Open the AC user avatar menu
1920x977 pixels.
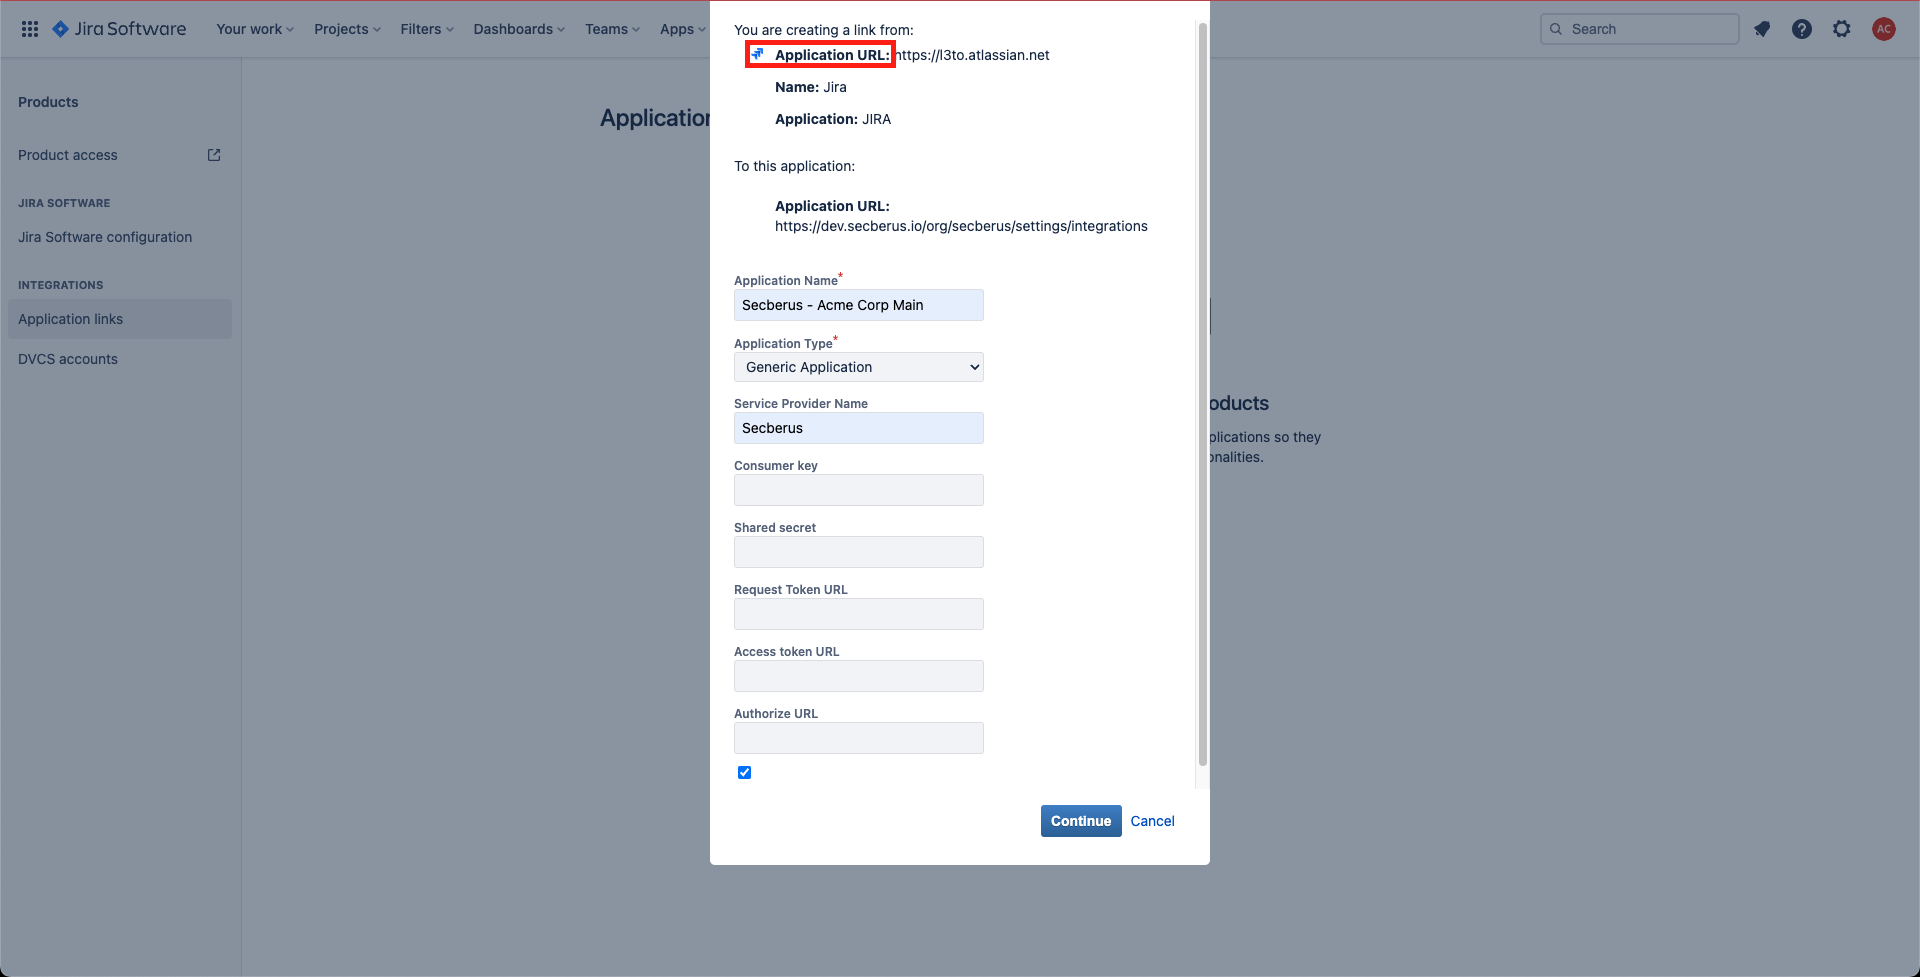(x=1884, y=29)
